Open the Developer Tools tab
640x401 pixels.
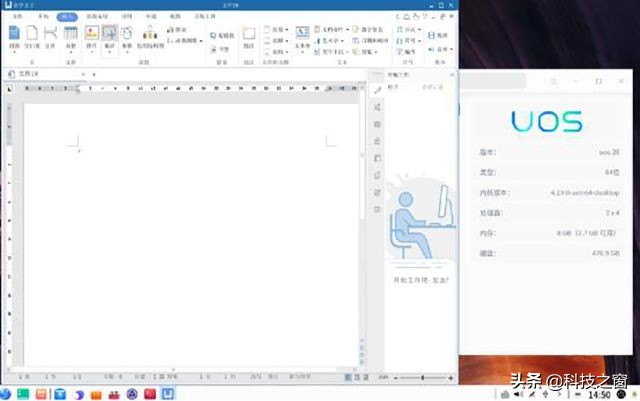pyautogui.click(x=205, y=16)
